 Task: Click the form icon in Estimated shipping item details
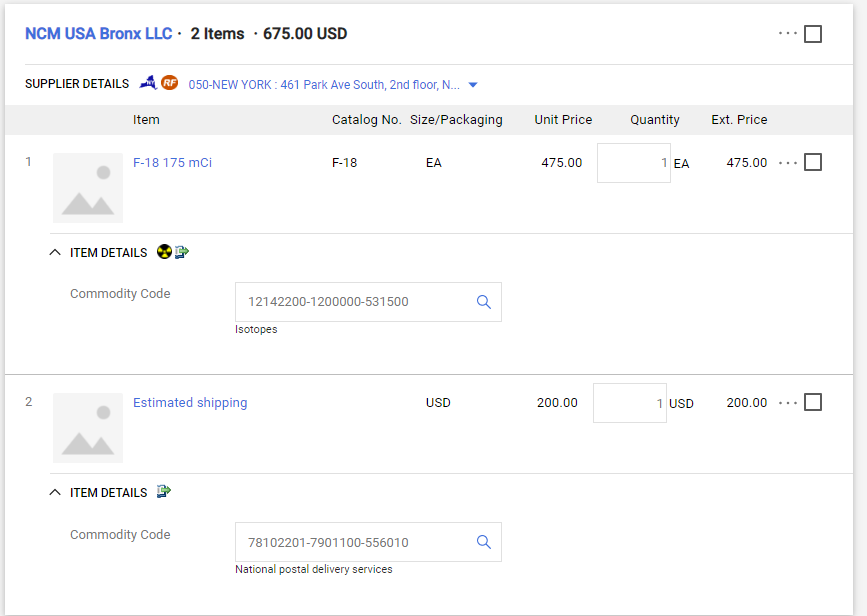tap(164, 492)
